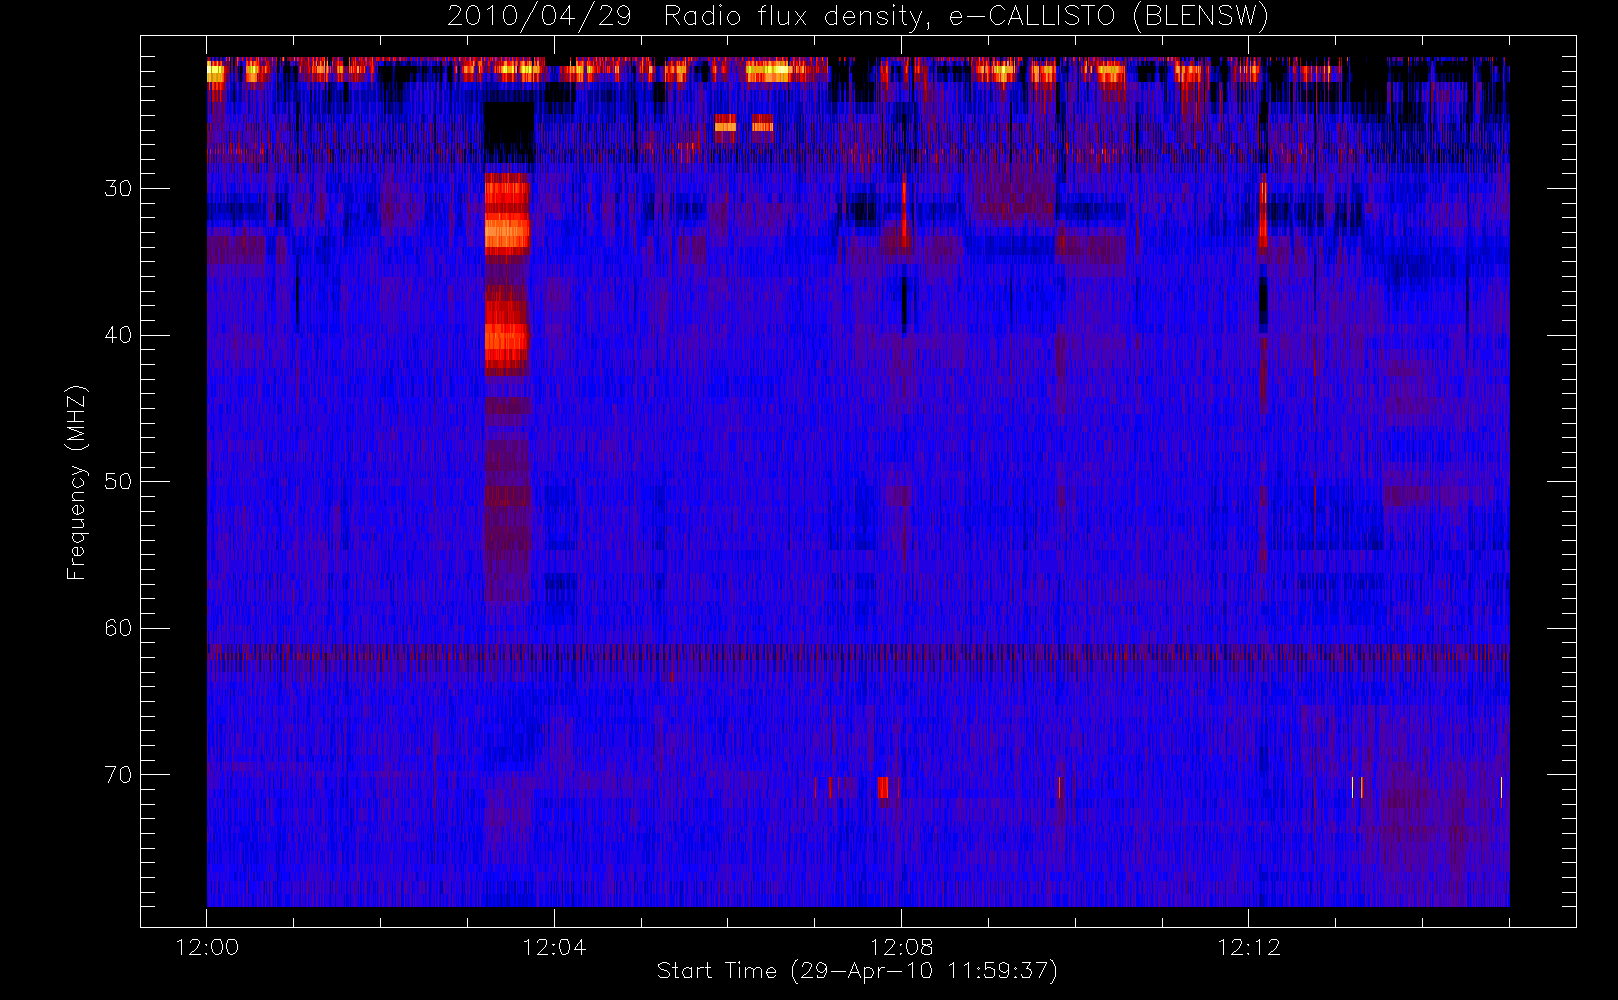
Task: Click the bright radio burst near 12:03 at 33 MHz
Action: tap(507, 215)
